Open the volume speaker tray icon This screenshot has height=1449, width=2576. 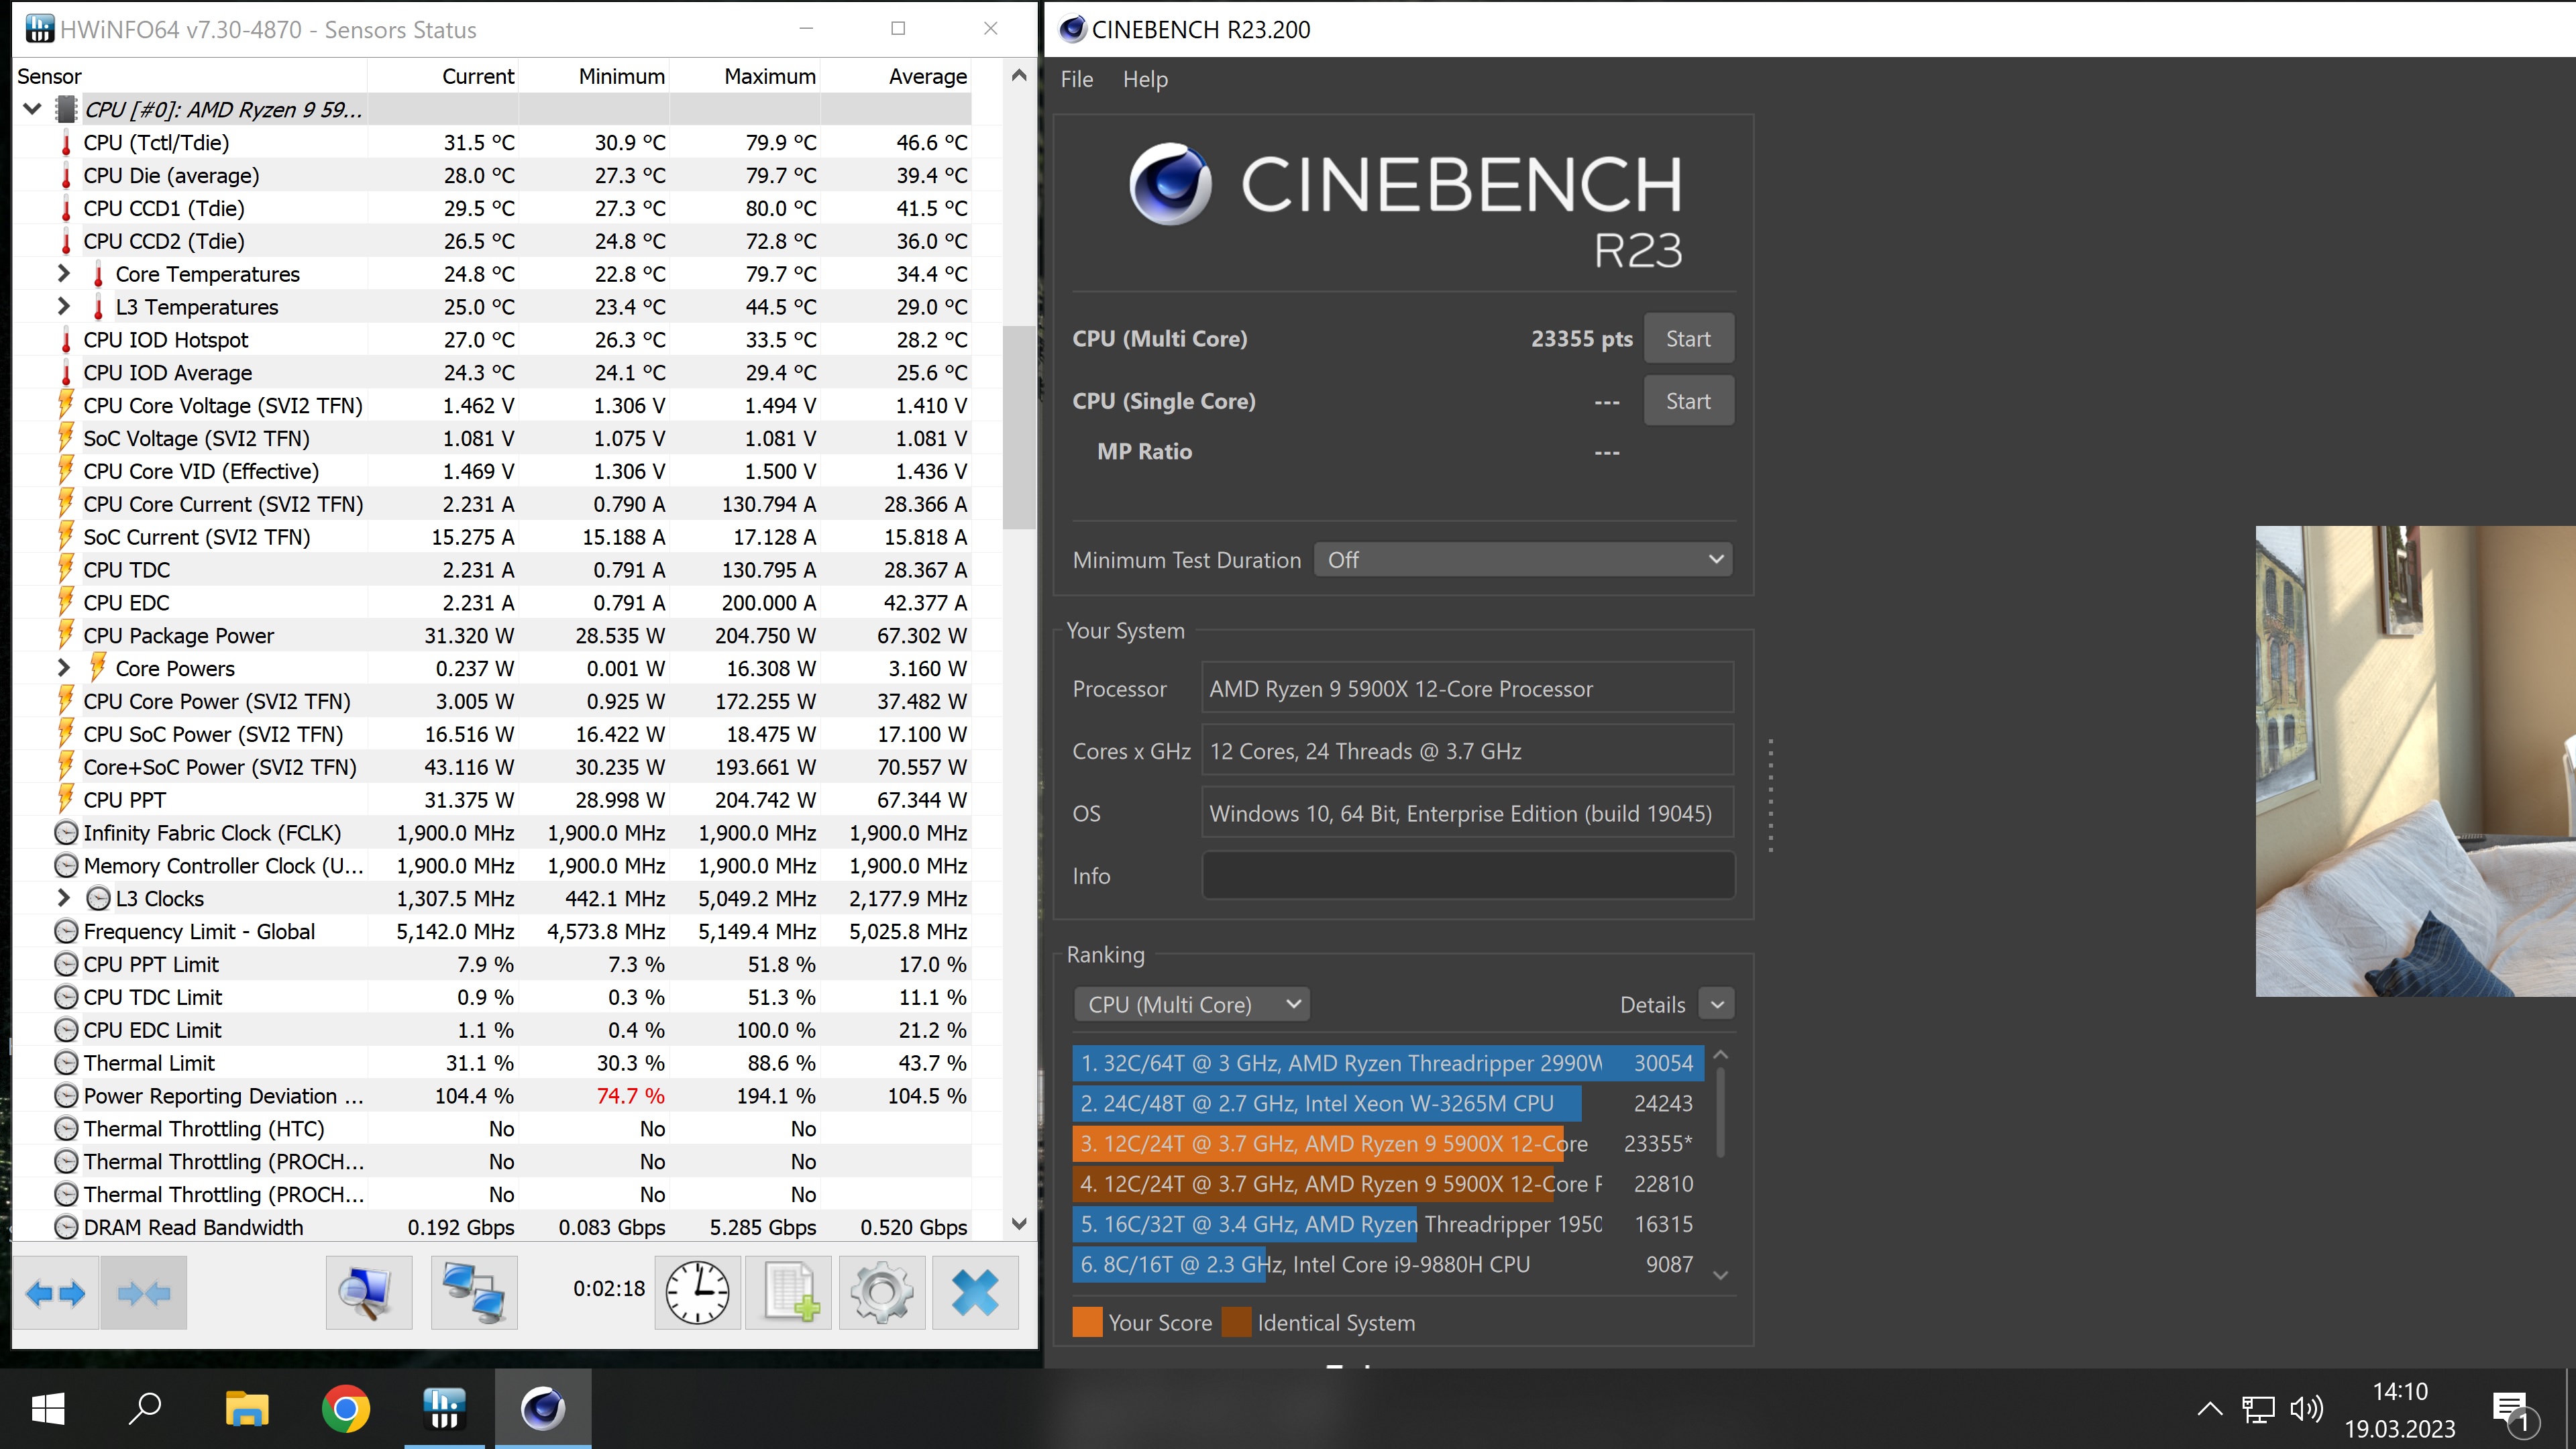point(2306,1409)
